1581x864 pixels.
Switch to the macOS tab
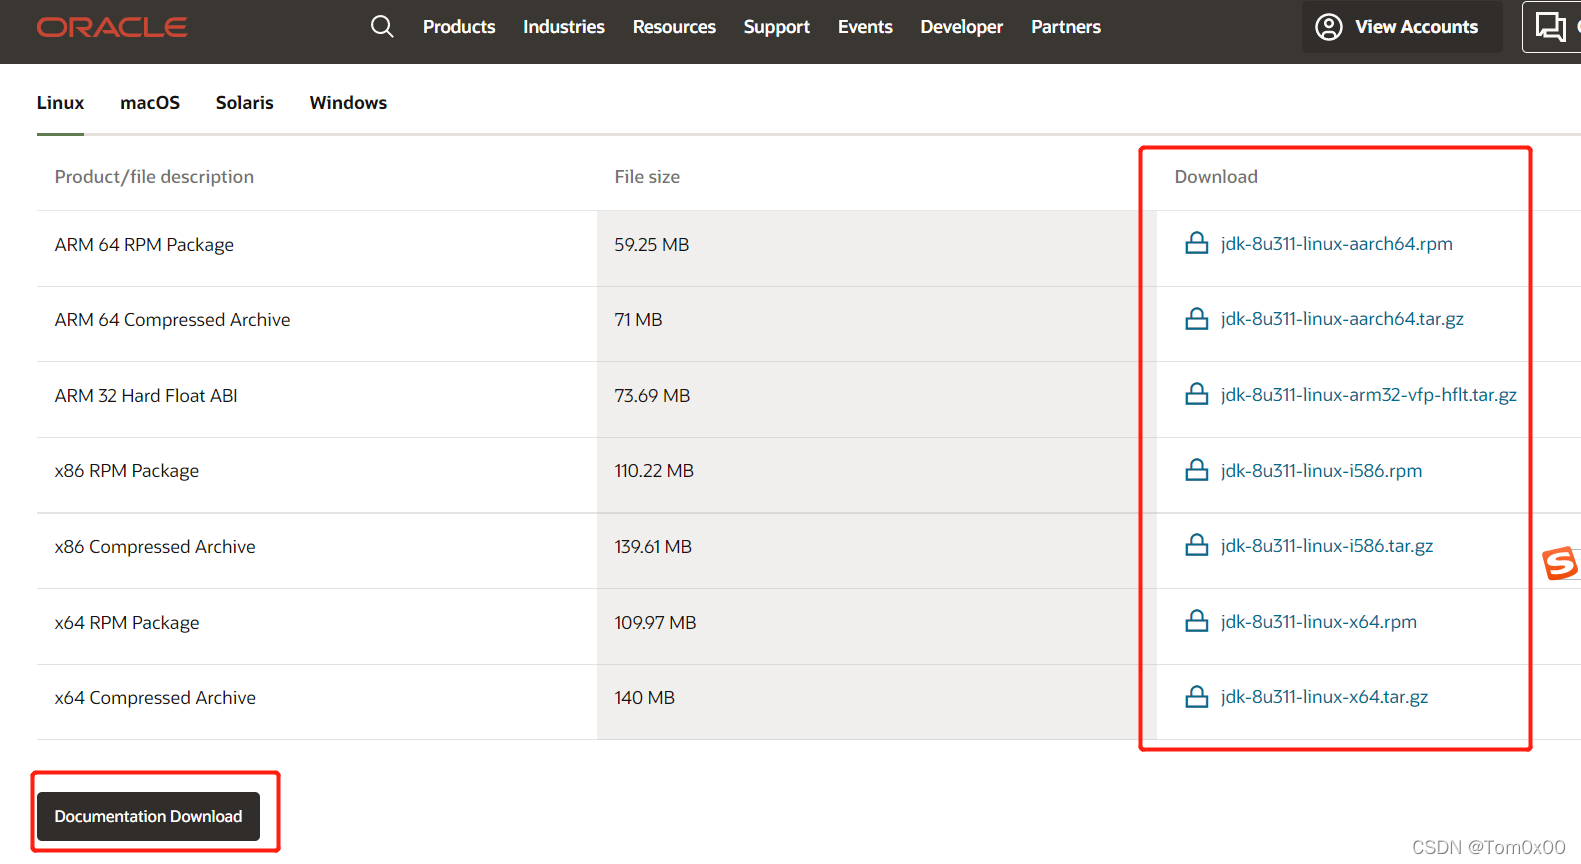click(x=150, y=103)
